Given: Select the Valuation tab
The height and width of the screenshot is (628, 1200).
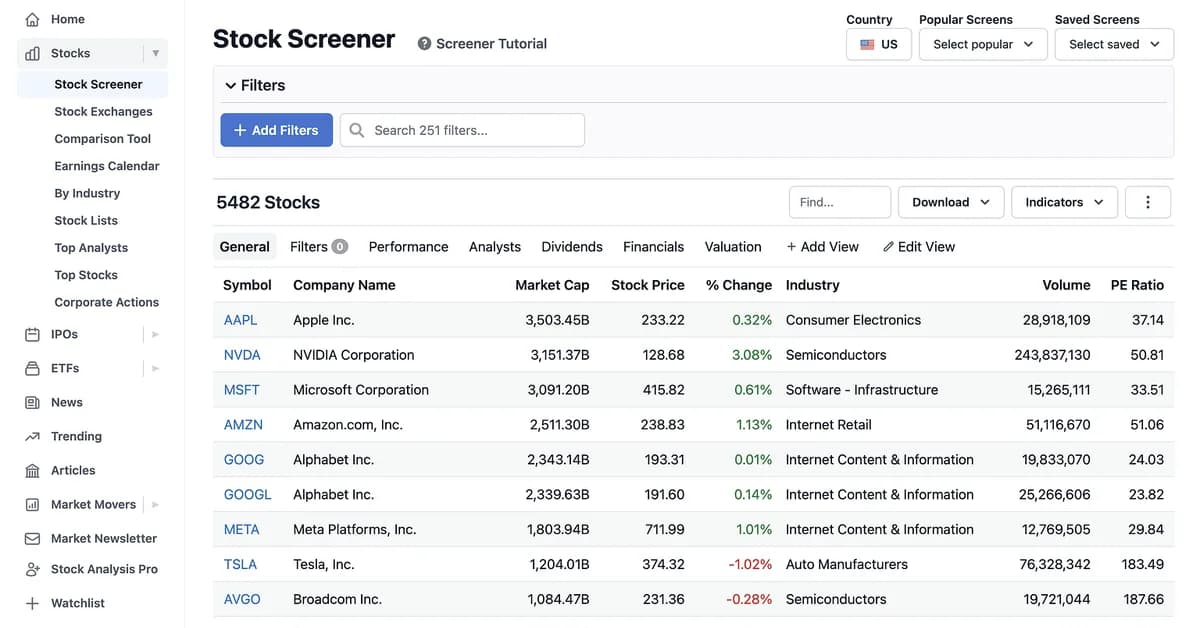Looking at the screenshot, I should pos(733,246).
